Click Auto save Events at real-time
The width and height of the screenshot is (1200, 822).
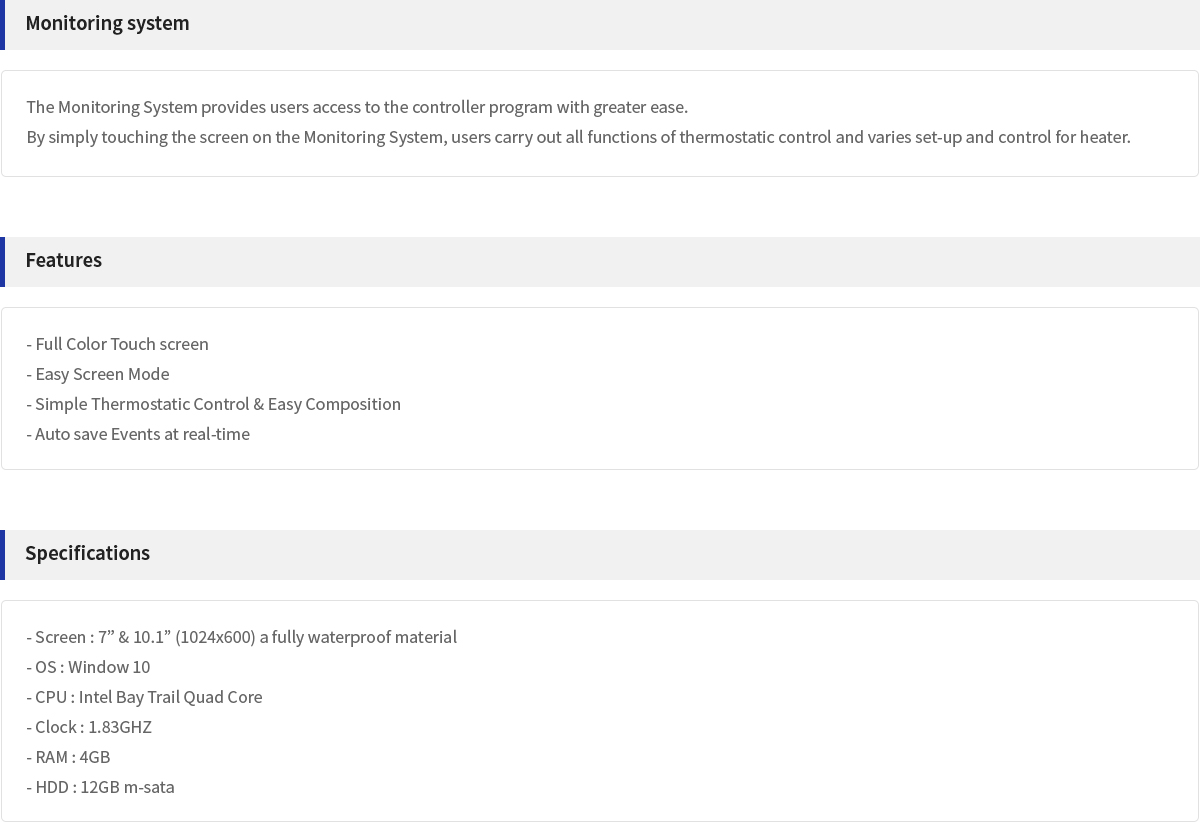click(x=138, y=434)
